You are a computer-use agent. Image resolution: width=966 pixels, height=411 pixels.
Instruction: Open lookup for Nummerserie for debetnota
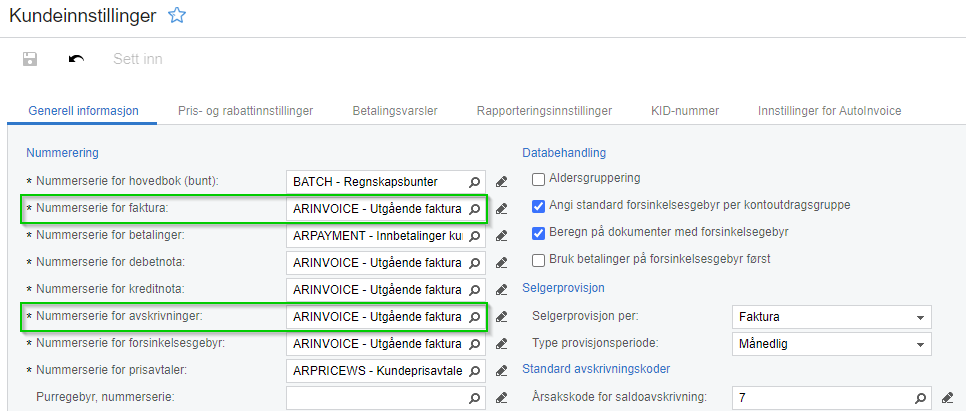click(x=474, y=262)
